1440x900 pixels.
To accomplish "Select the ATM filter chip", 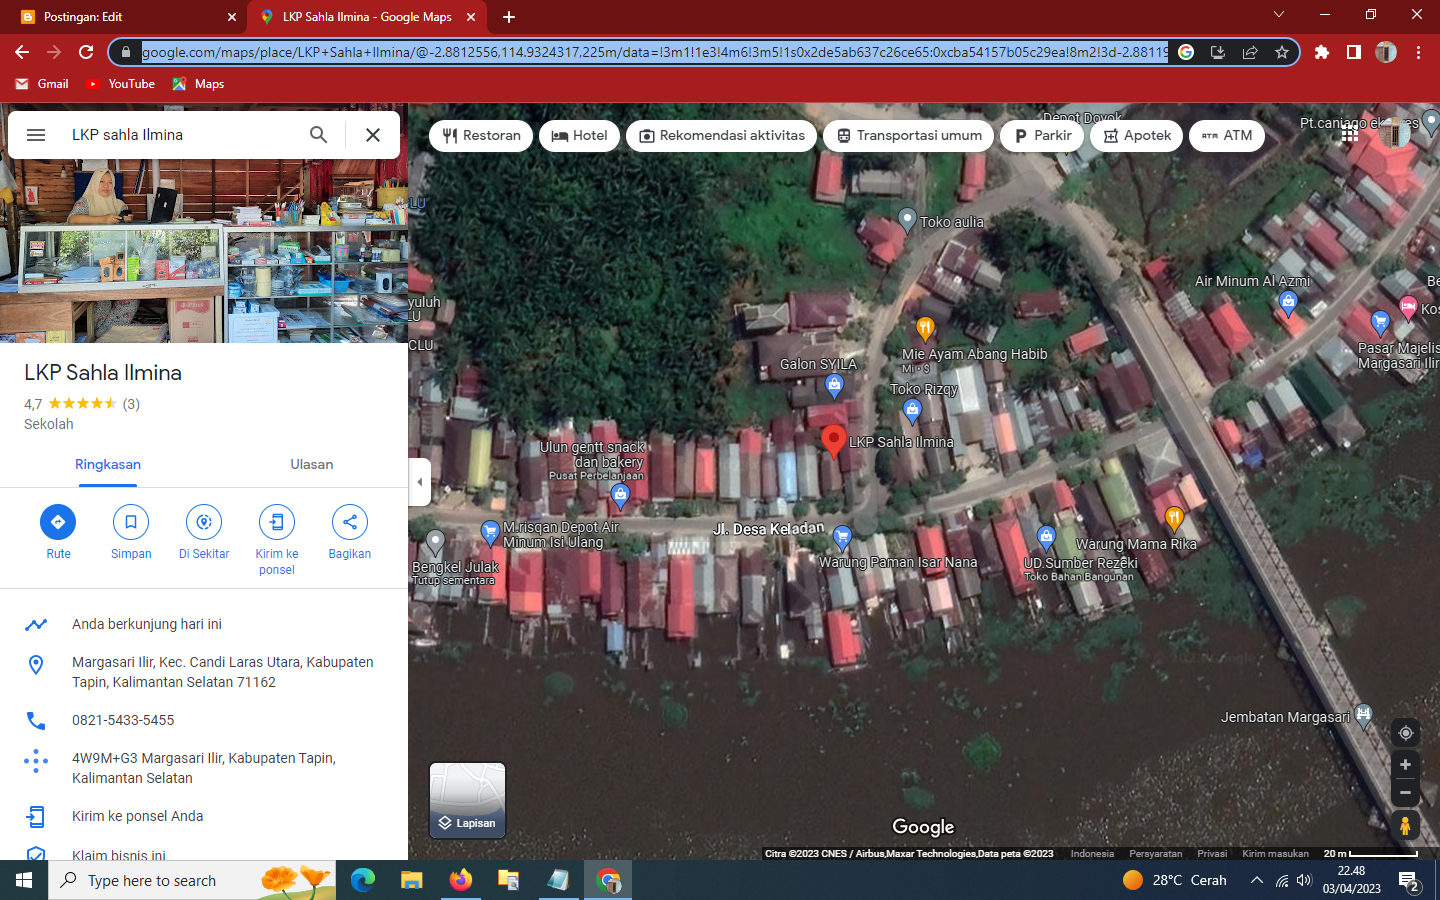I will point(1227,136).
